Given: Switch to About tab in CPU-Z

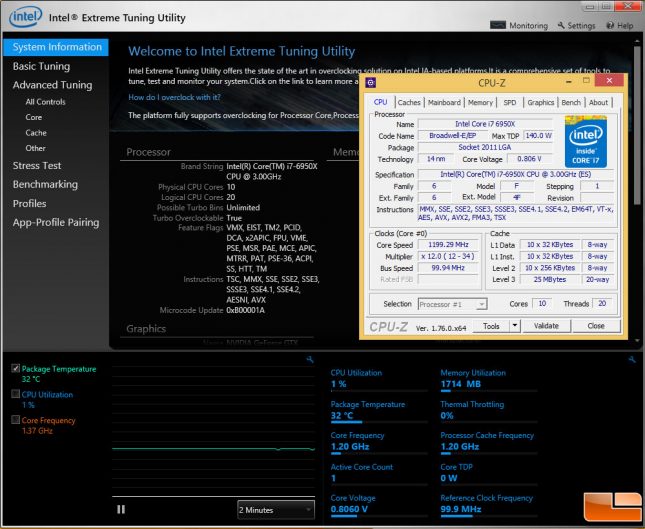Looking at the screenshot, I should click(x=598, y=102).
